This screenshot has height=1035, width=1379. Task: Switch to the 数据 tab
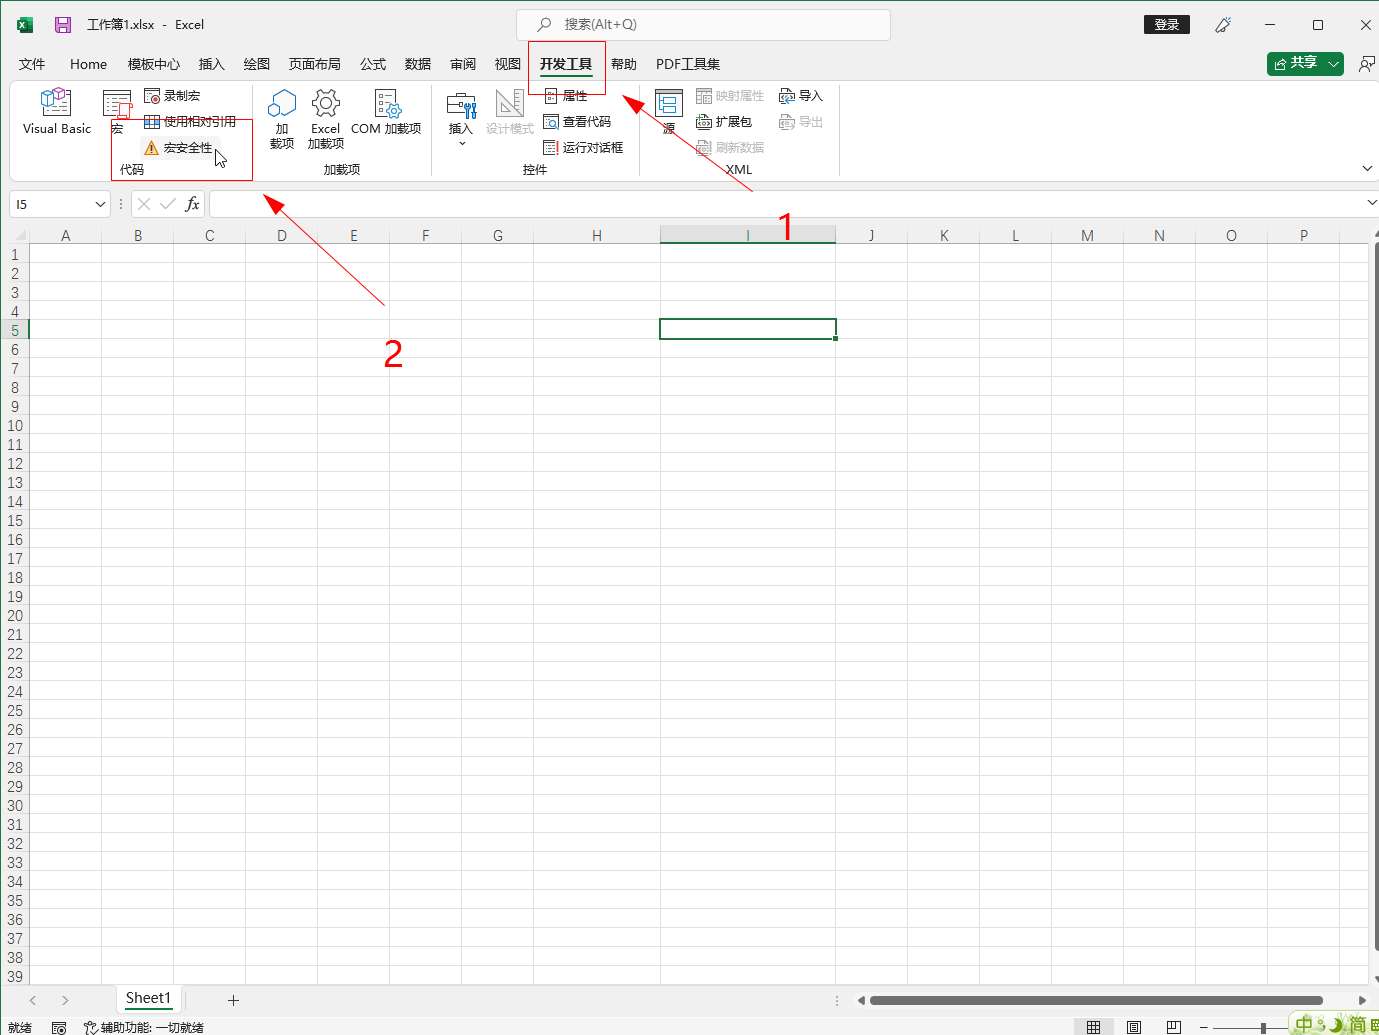418,64
